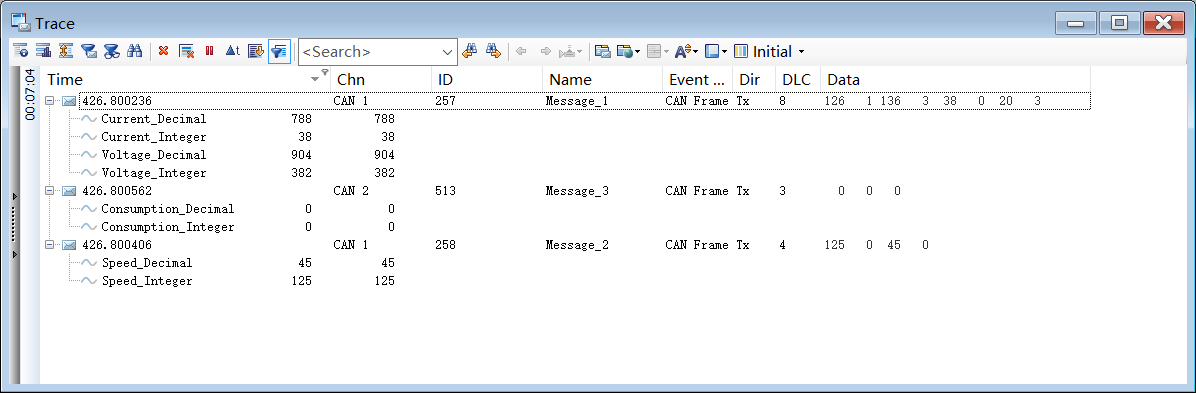
Task: Select the Message_2 name cell
Action: (577, 245)
